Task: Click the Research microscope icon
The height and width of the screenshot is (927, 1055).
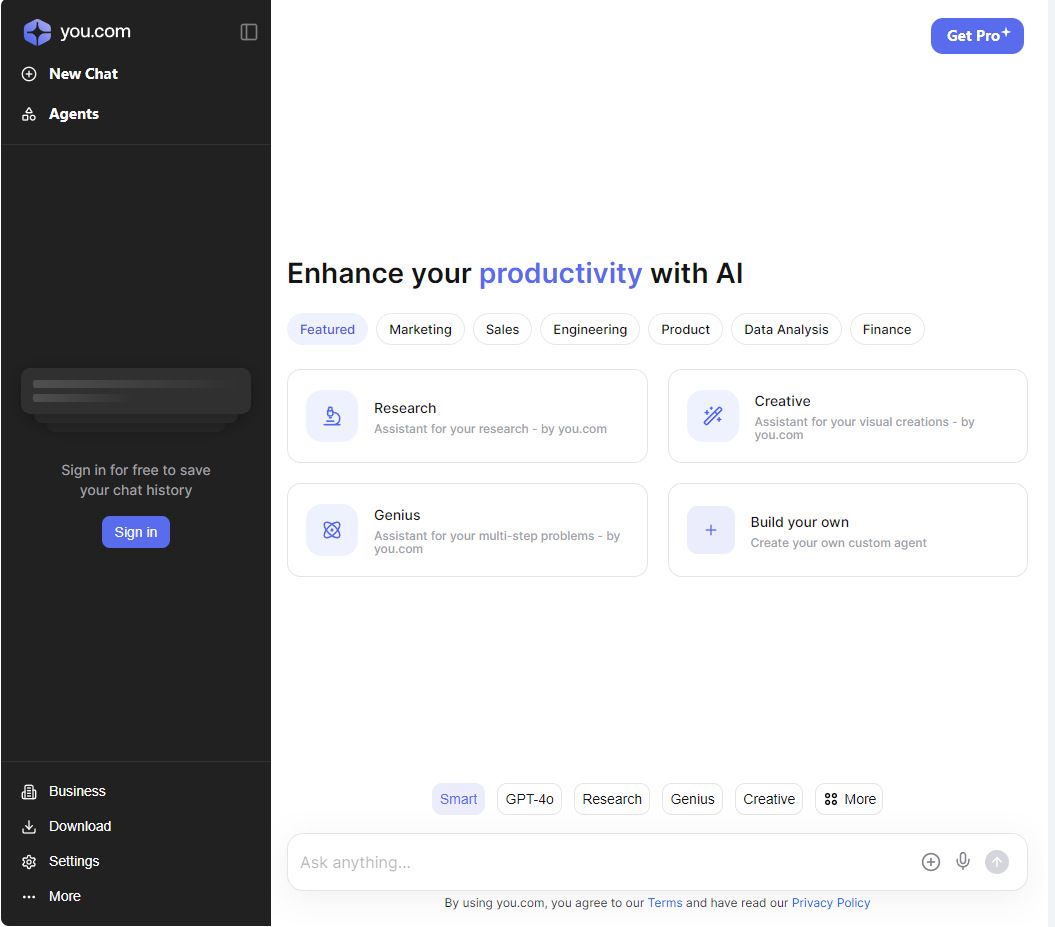Action: click(332, 416)
